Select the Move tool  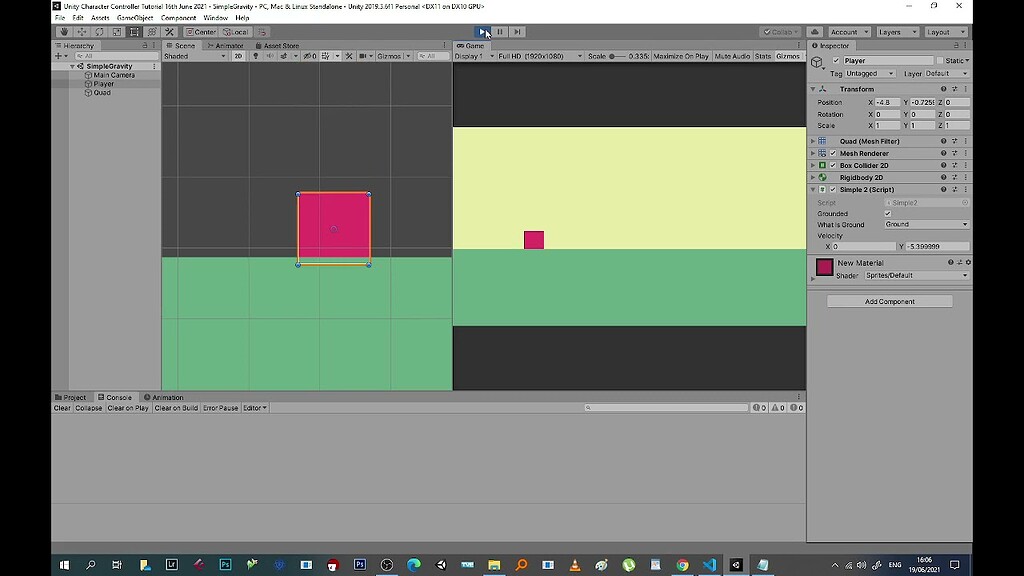81,32
